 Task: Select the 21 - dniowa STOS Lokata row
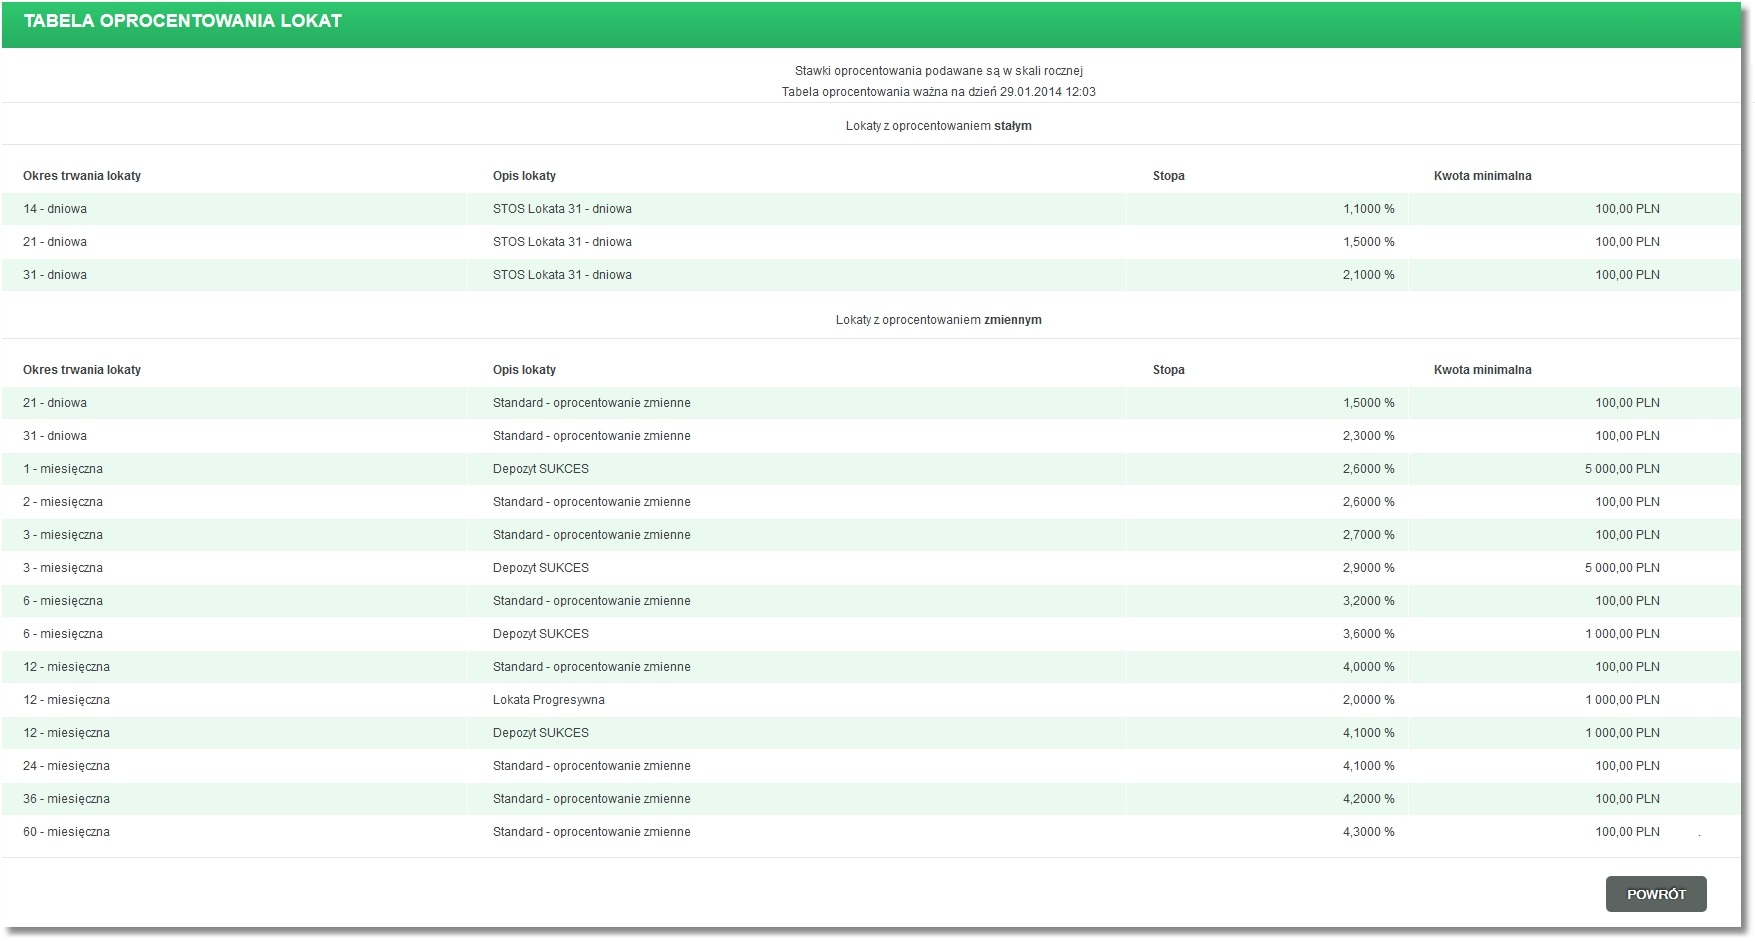tap(871, 242)
